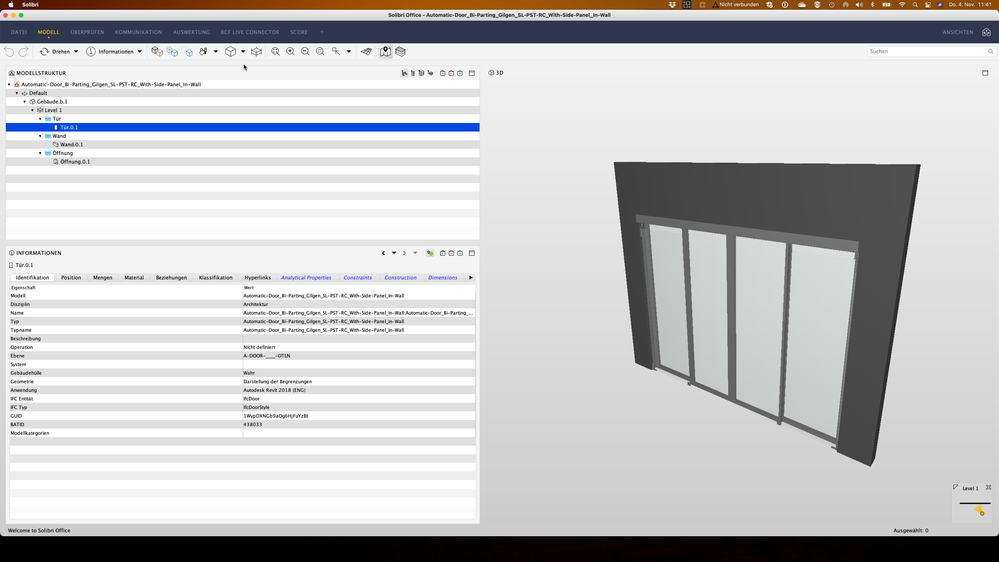The width and height of the screenshot is (999, 562).
Task: Collapse the Wand folder in model tree
Action: point(41,136)
